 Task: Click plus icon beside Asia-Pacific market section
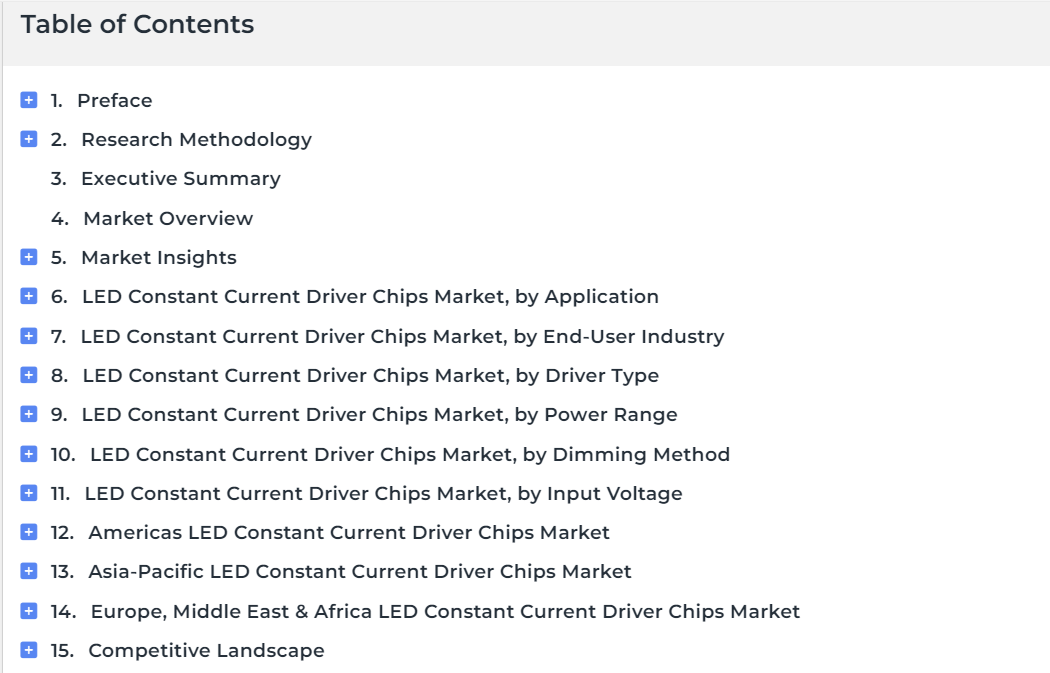tap(29, 570)
